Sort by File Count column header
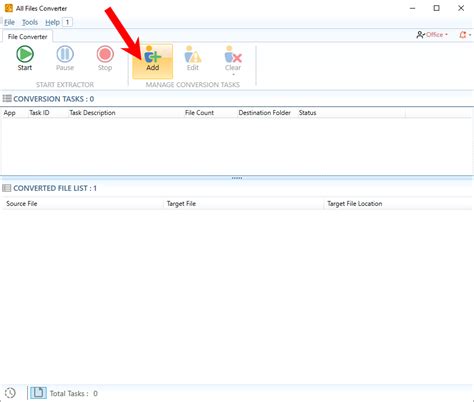 tap(199, 113)
